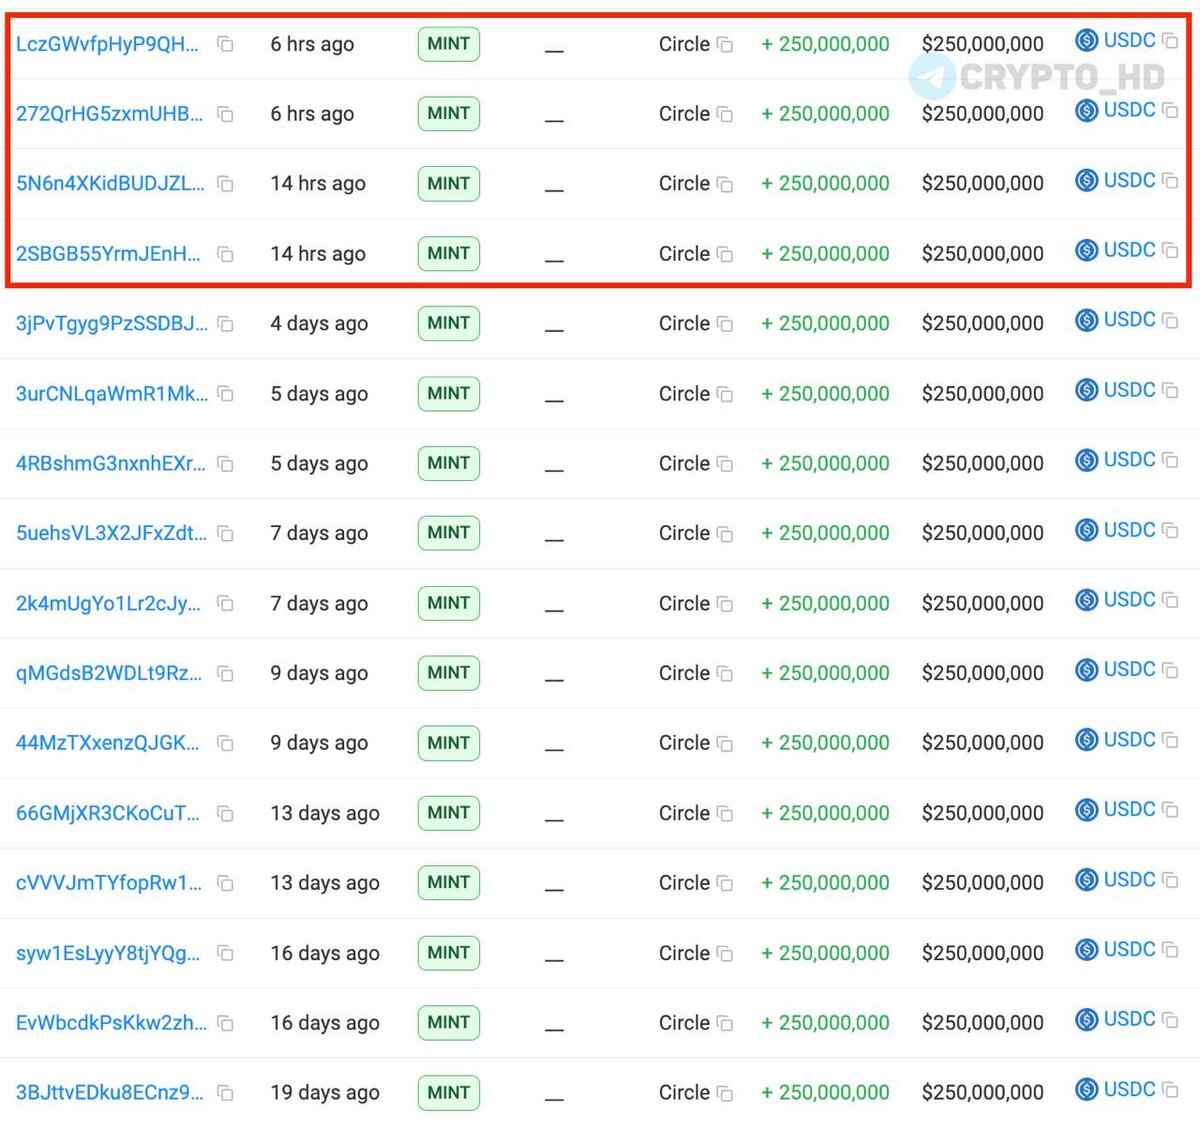Image resolution: width=1200 pixels, height=1127 pixels.
Task: Select '$250,000,000' value in cVVVJmTYfopRw1 row
Action: point(983,883)
